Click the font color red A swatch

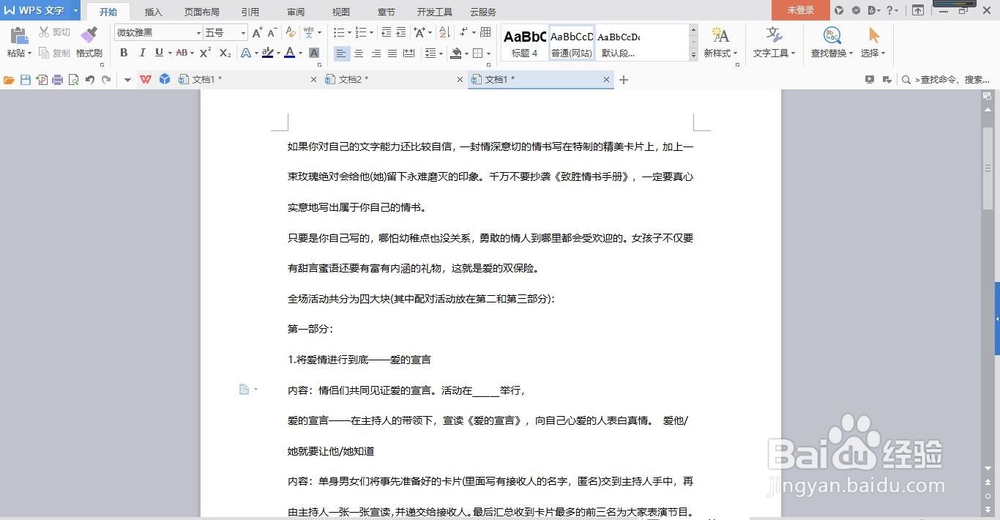tap(290, 53)
